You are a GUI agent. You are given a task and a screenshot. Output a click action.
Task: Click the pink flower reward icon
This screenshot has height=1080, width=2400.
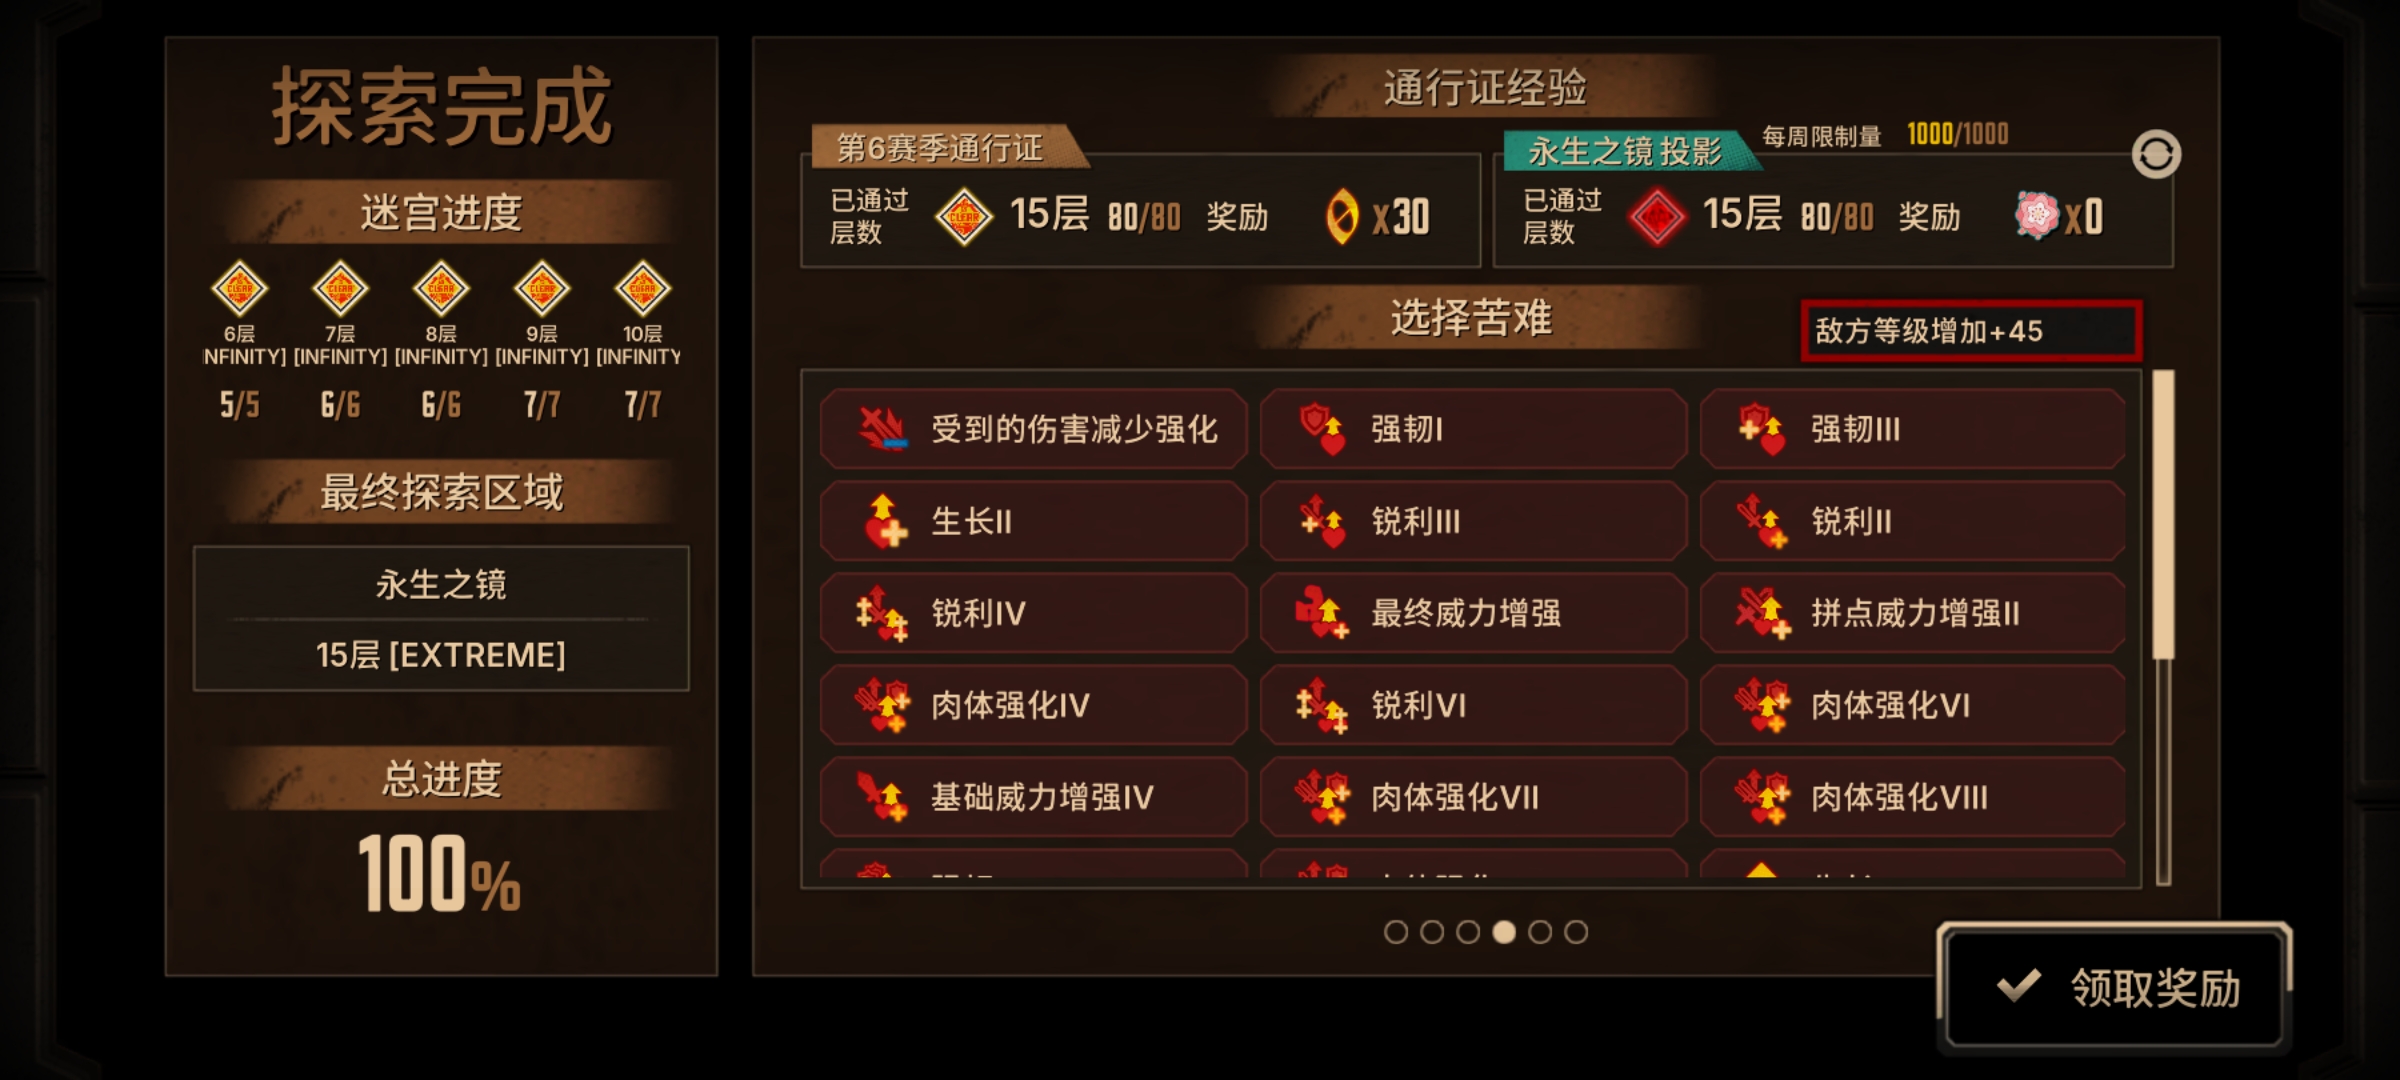2037,215
